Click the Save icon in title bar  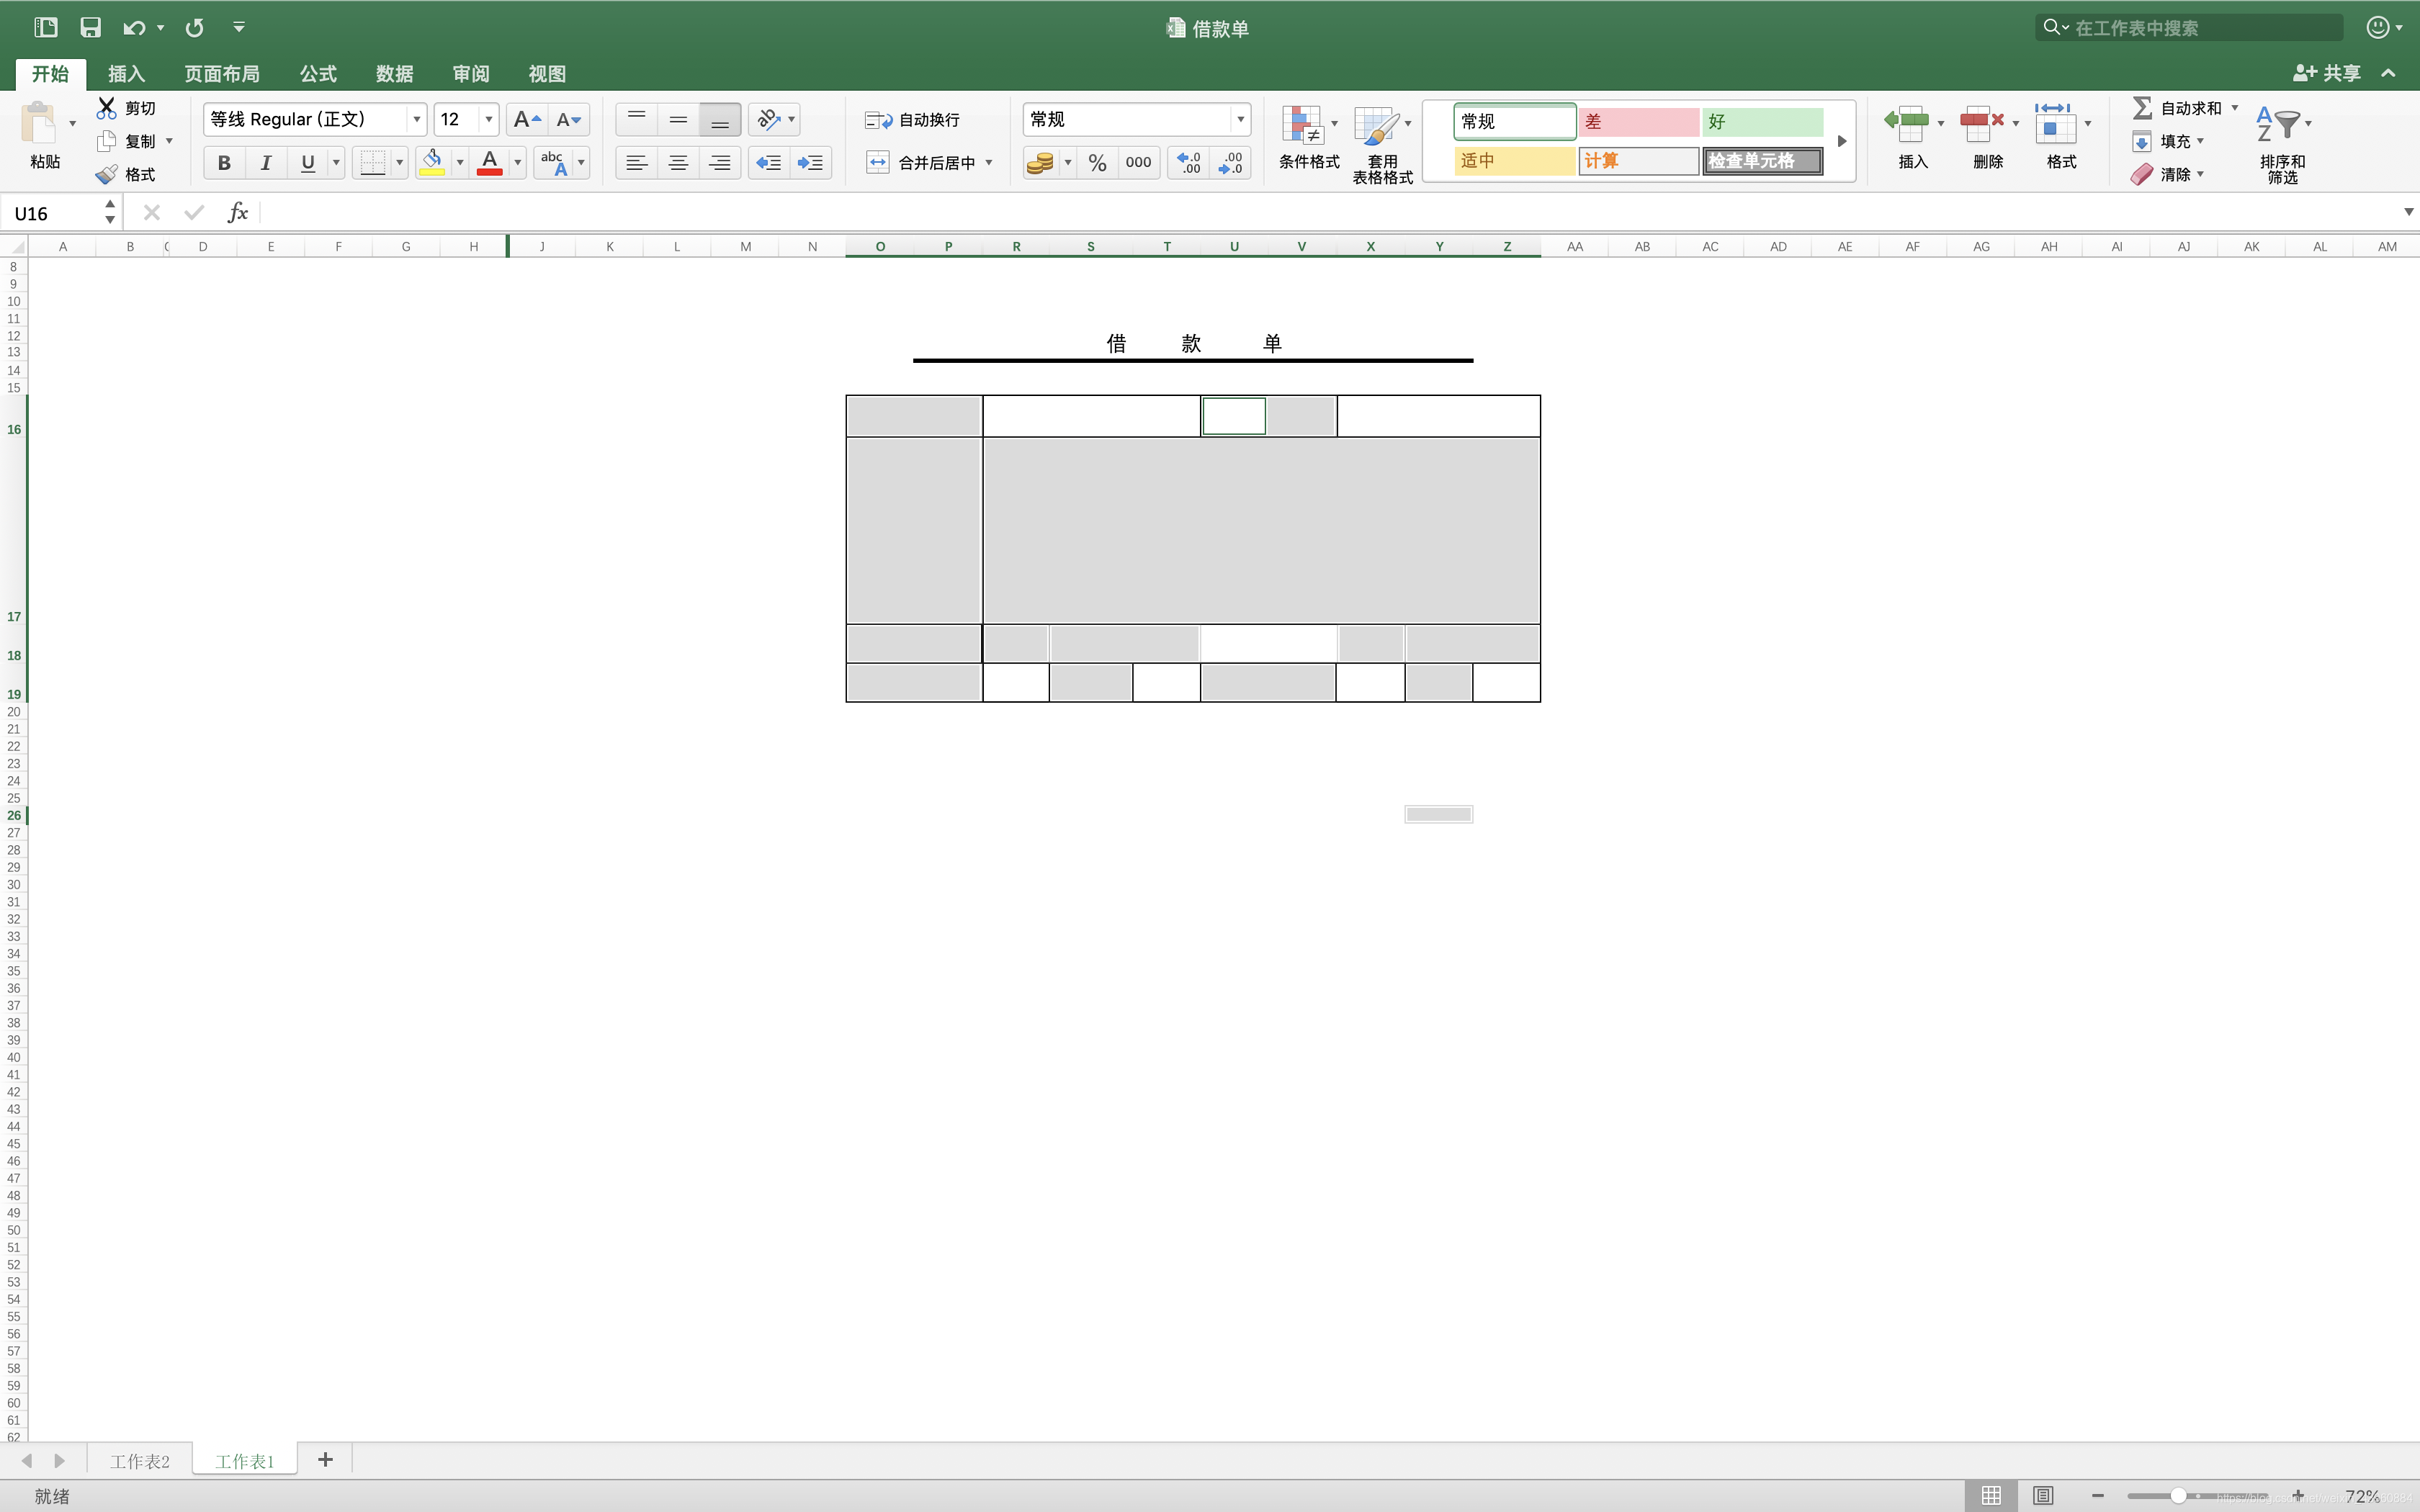(91, 27)
